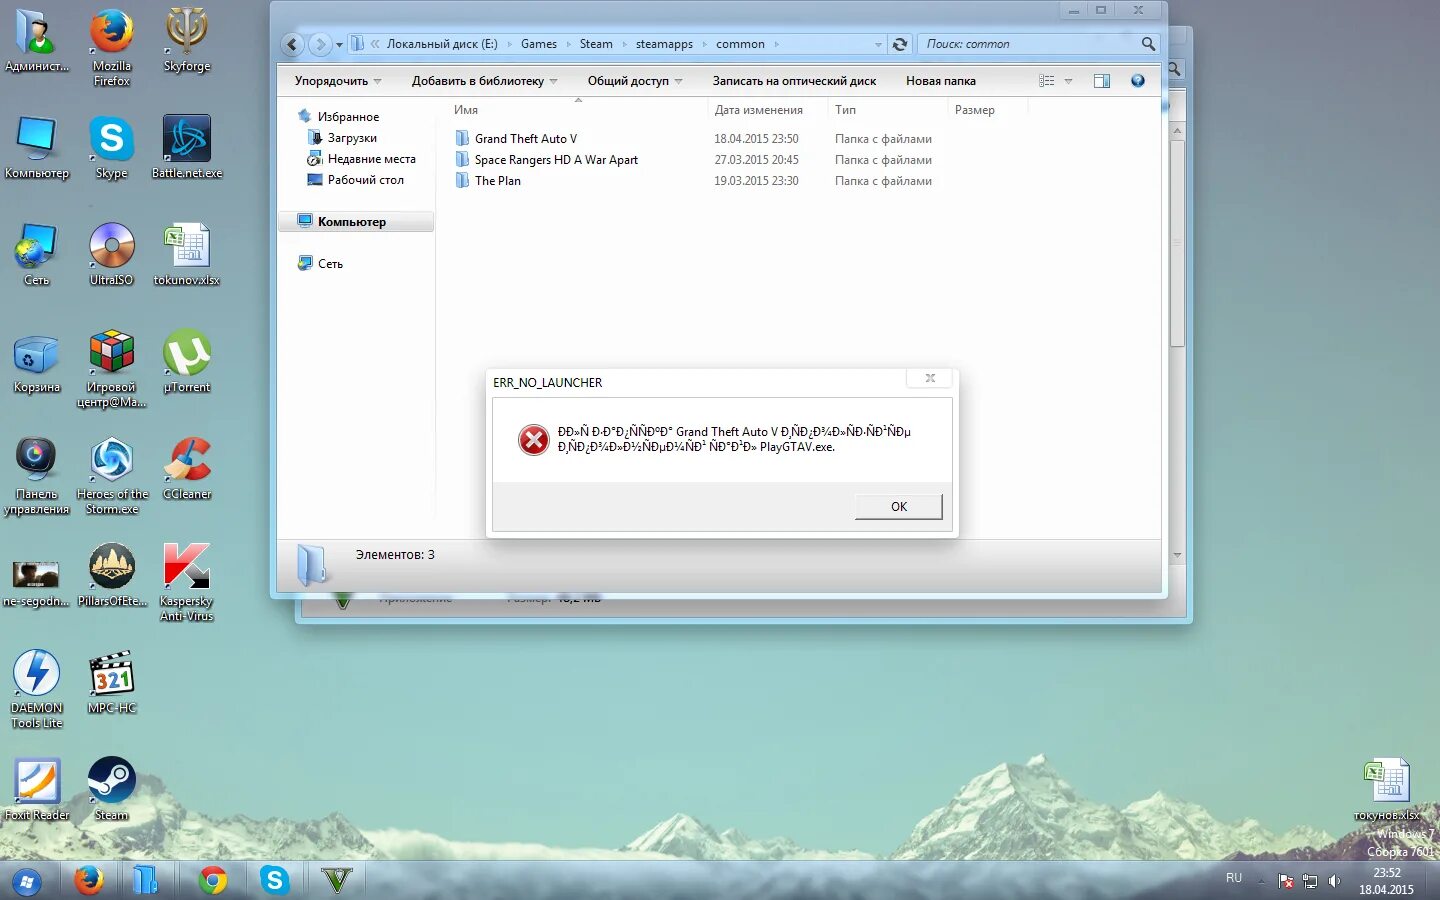Click the volume icon in the system tray

1334,881
